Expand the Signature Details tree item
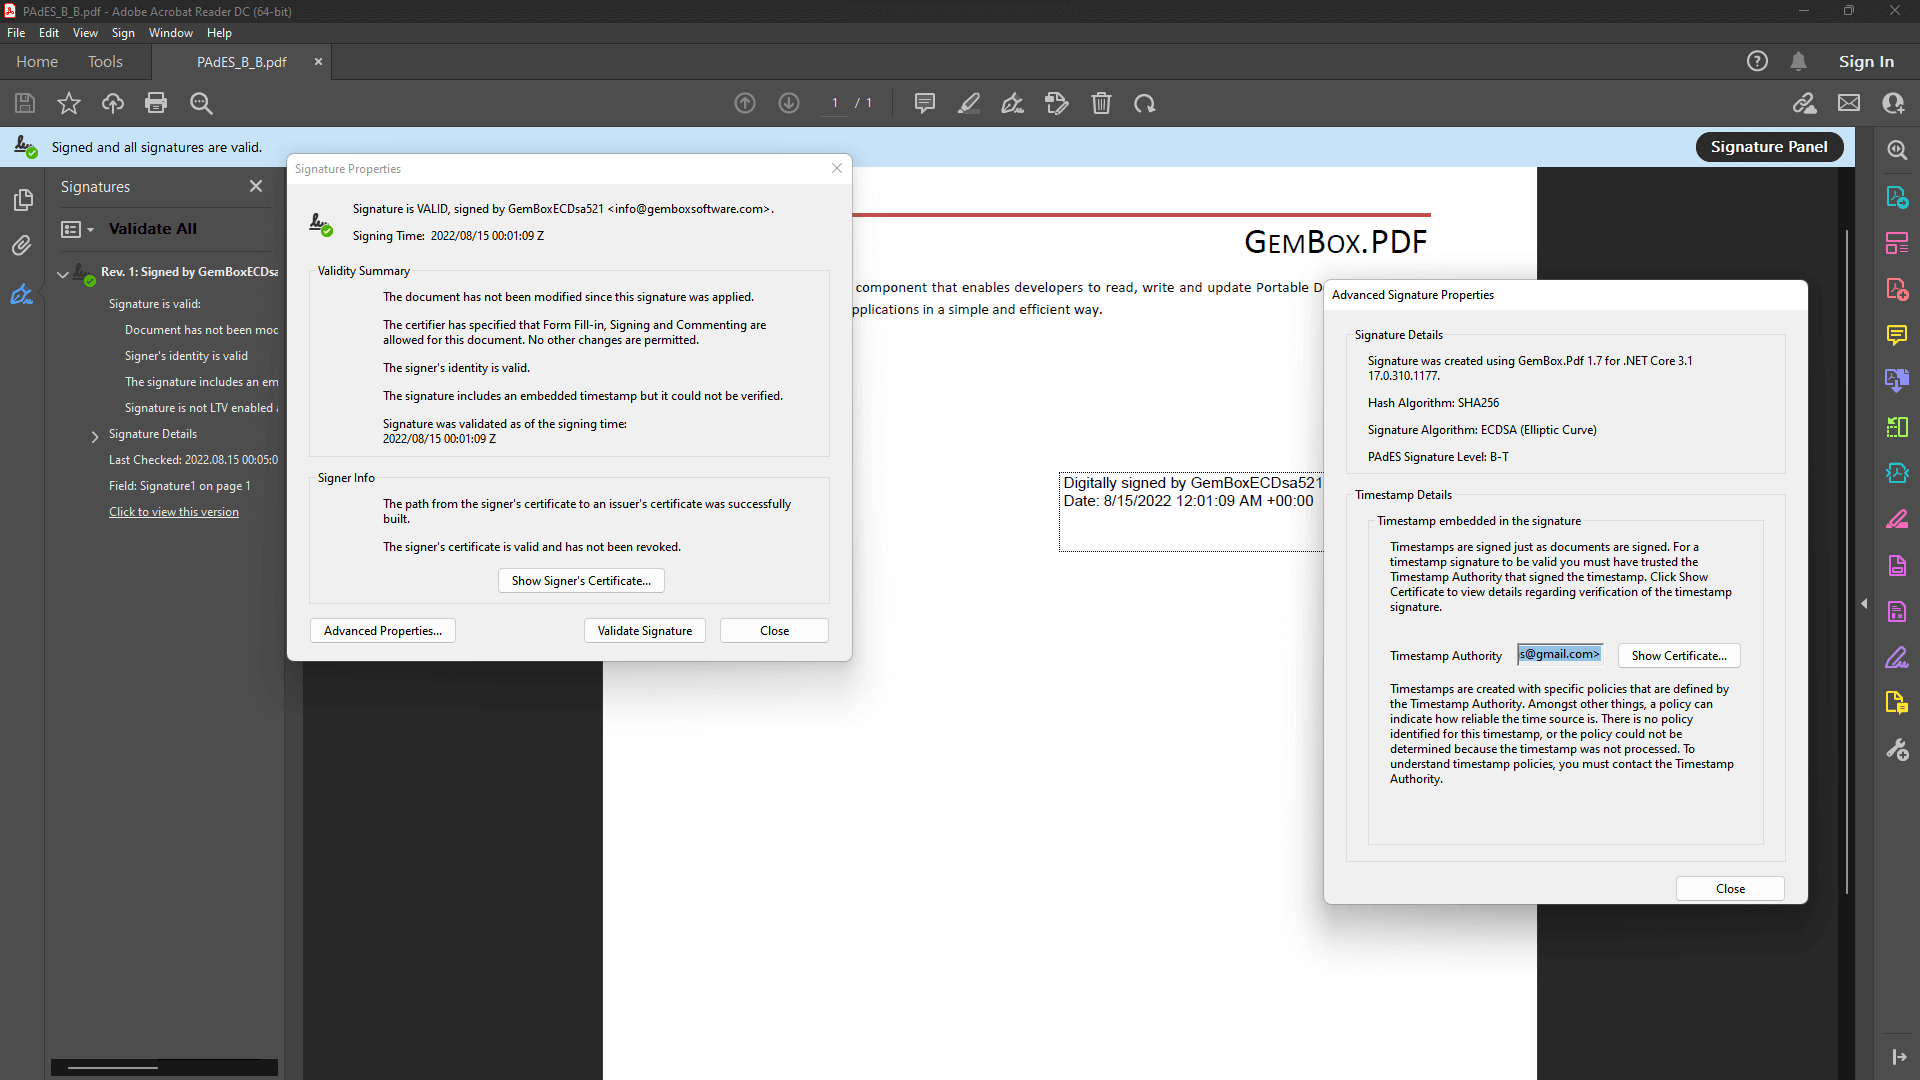The width and height of the screenshot is (1920, 1080). point(95,436)
